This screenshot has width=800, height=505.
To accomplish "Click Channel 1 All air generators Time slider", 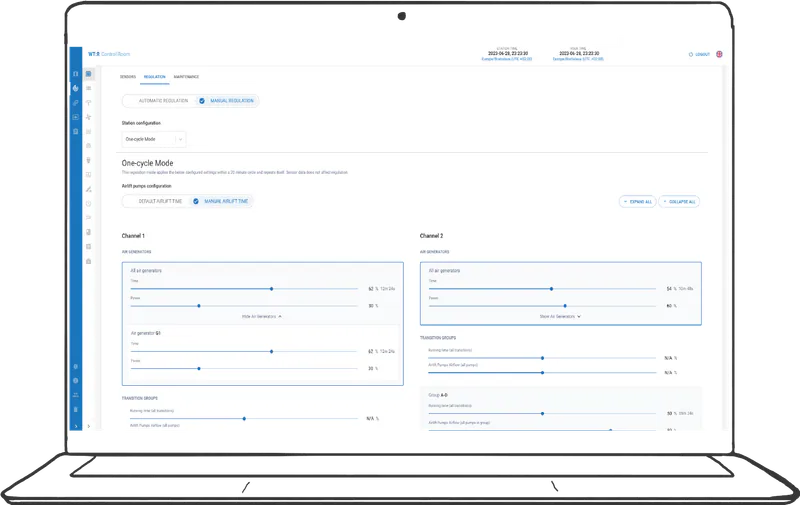I will [271, 288].
